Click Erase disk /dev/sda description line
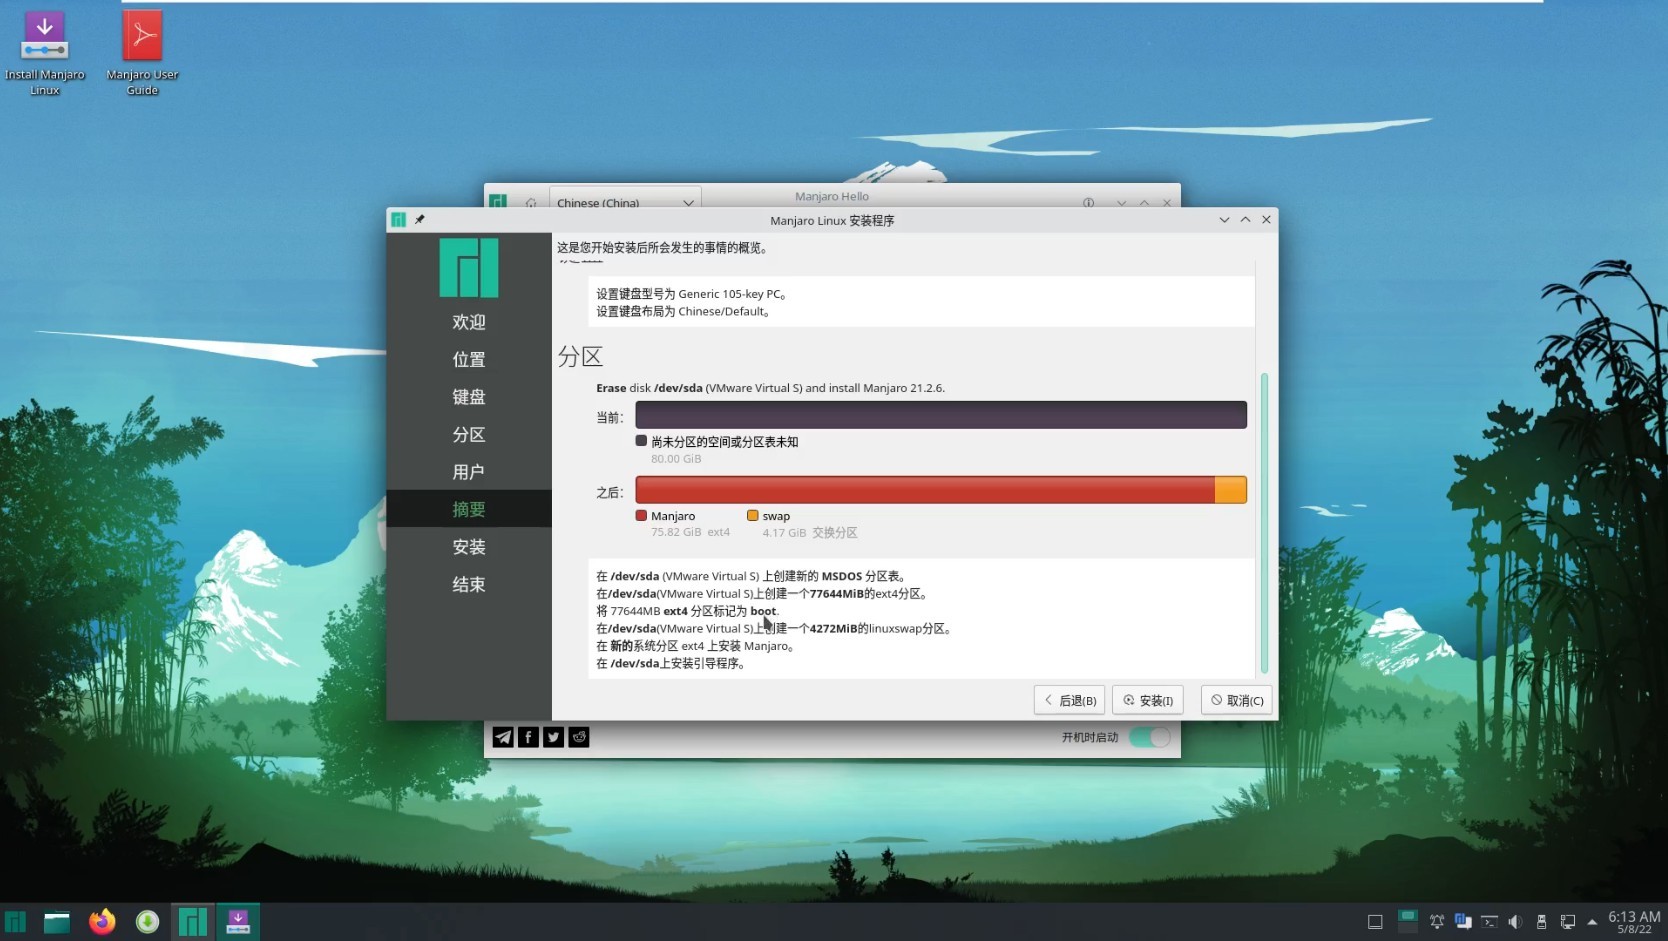 770,388
